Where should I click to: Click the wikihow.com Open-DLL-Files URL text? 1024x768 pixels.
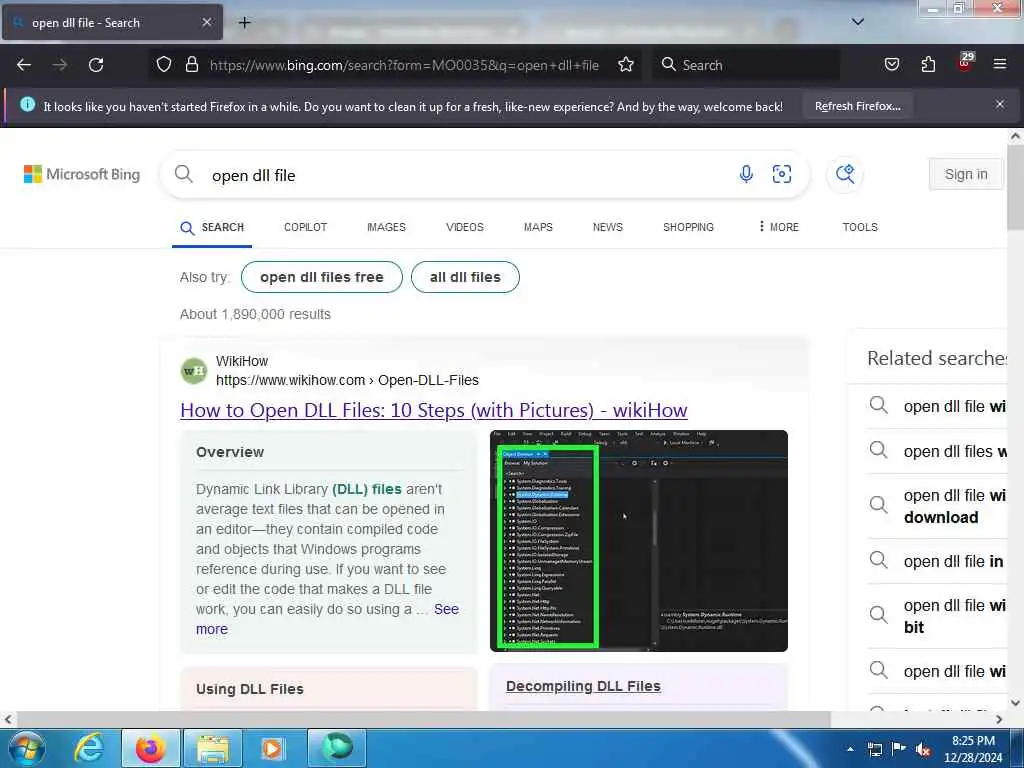347,380
